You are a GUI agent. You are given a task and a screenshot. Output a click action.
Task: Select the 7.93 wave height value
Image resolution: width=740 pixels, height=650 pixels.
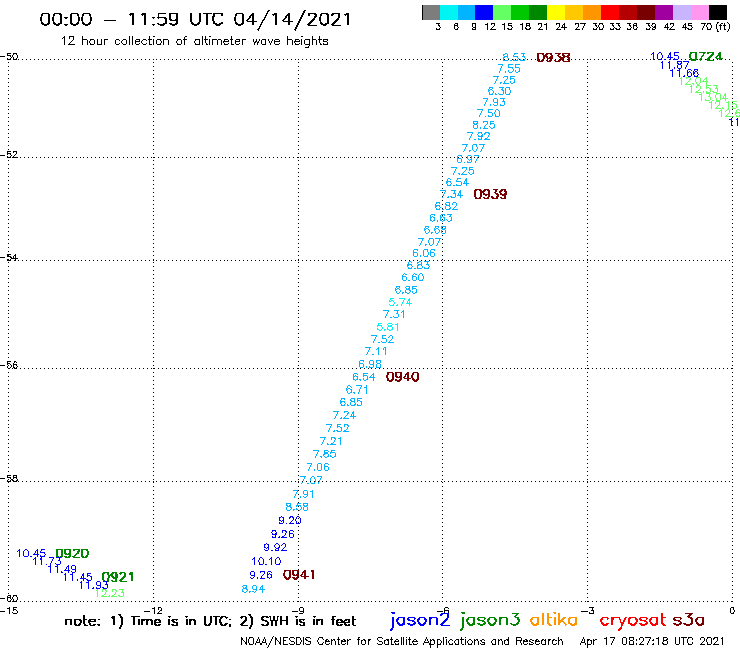[x=494, y=102]
